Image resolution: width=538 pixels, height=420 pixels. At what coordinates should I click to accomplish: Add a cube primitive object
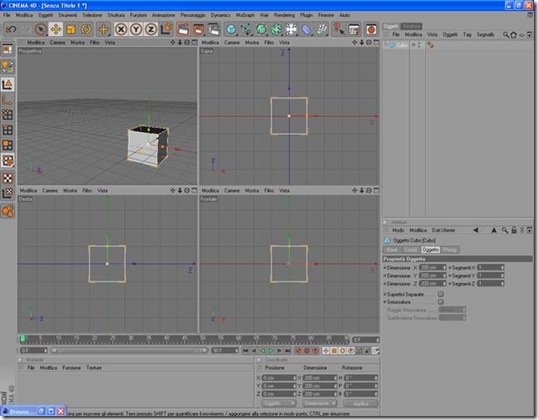231,29
